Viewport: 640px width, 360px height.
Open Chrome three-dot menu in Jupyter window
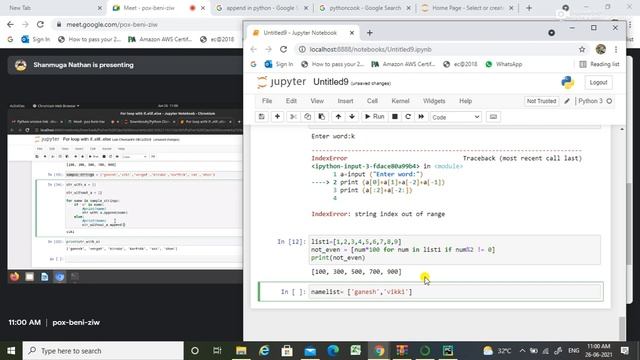click(x=616, y=49)
